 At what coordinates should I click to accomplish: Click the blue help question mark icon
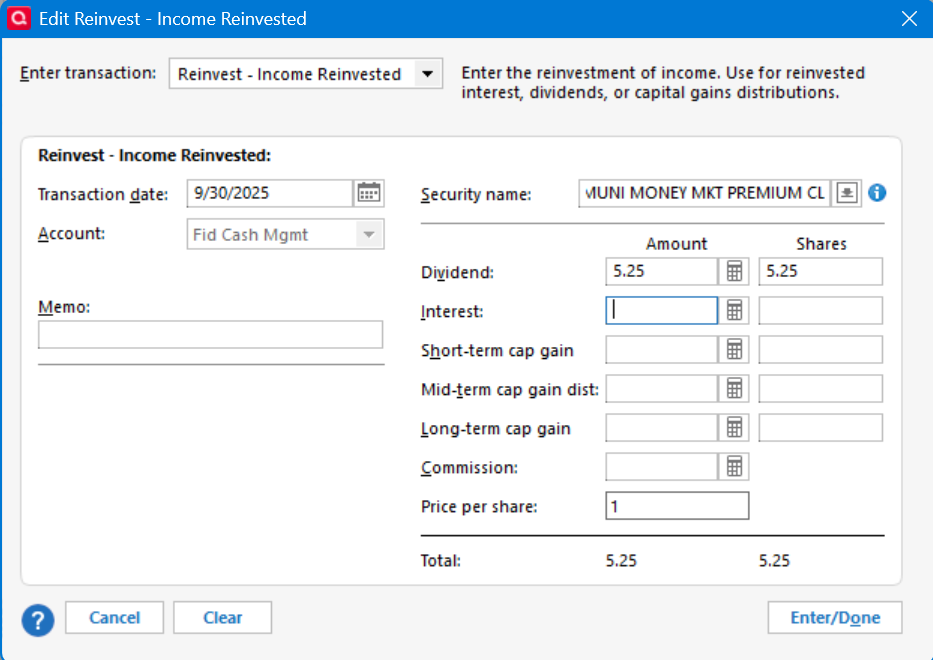37,620
